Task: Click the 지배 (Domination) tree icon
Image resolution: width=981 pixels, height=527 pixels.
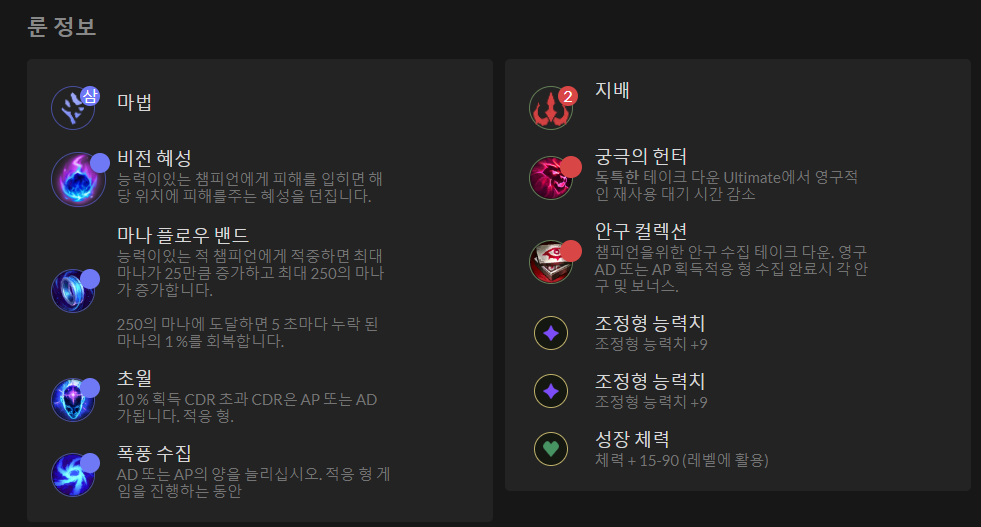Action: tap(551, 108)
